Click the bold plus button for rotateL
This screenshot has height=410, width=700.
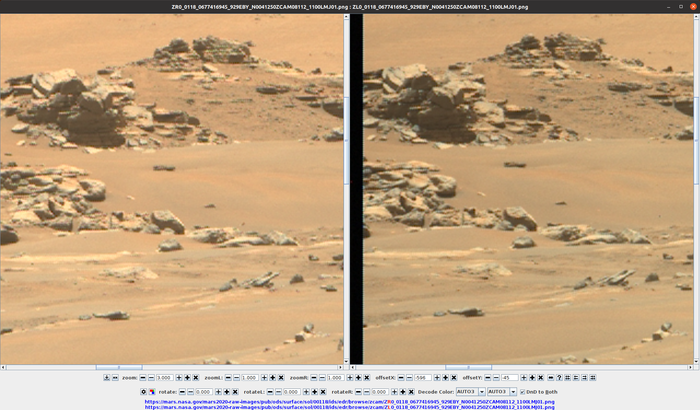315,392
